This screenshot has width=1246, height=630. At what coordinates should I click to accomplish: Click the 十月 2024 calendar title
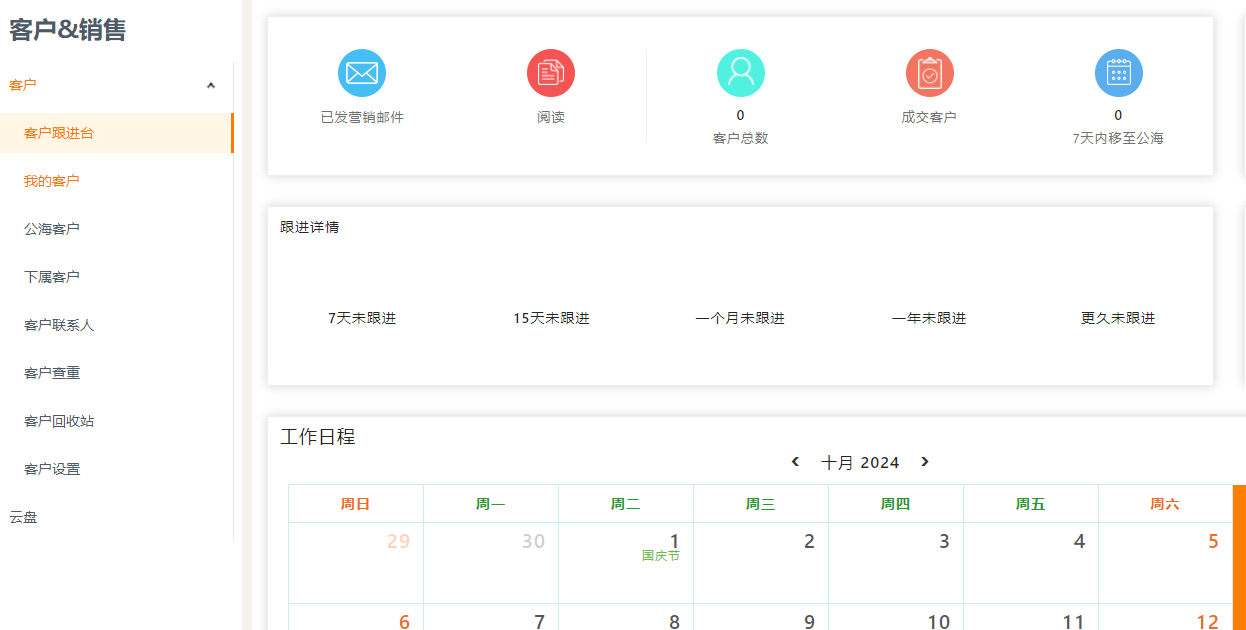coord(860,462)
